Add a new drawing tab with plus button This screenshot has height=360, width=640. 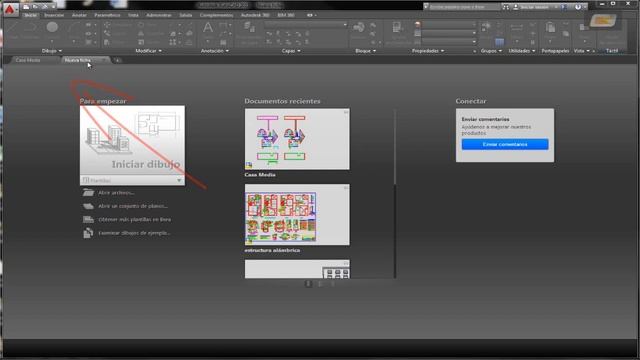[117, 60]
